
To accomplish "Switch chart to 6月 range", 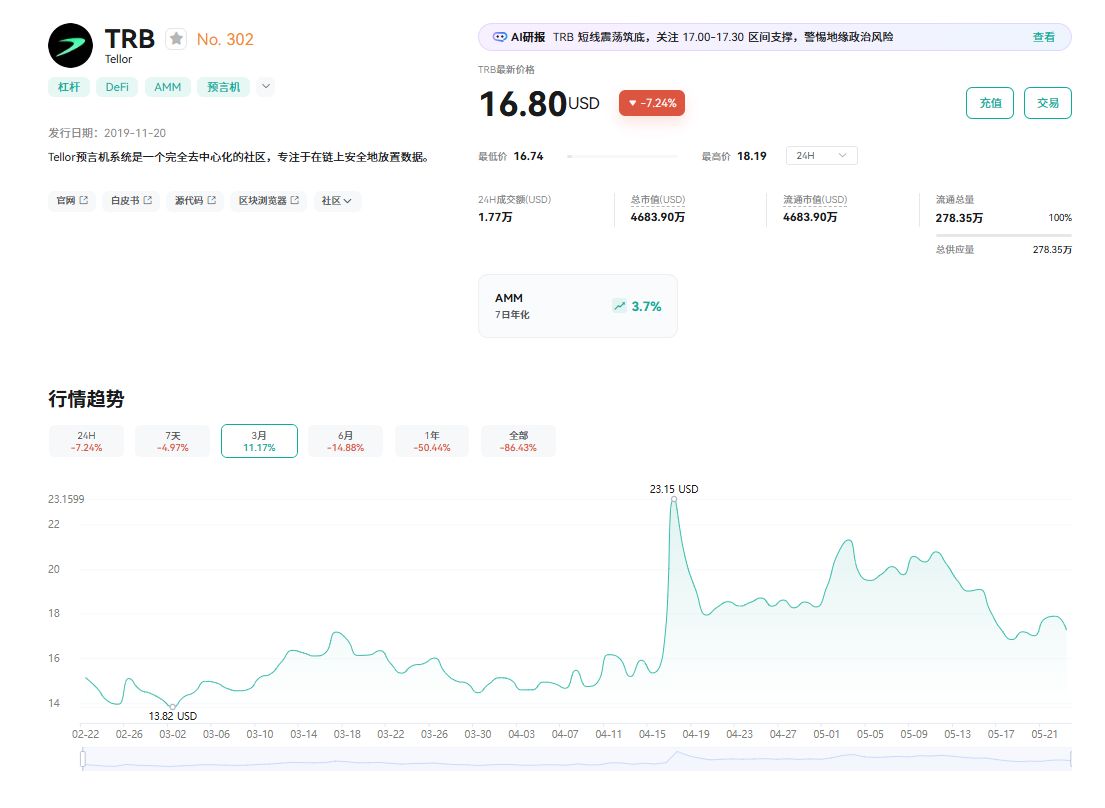I will pyautogui.click(x=345, y=441).
